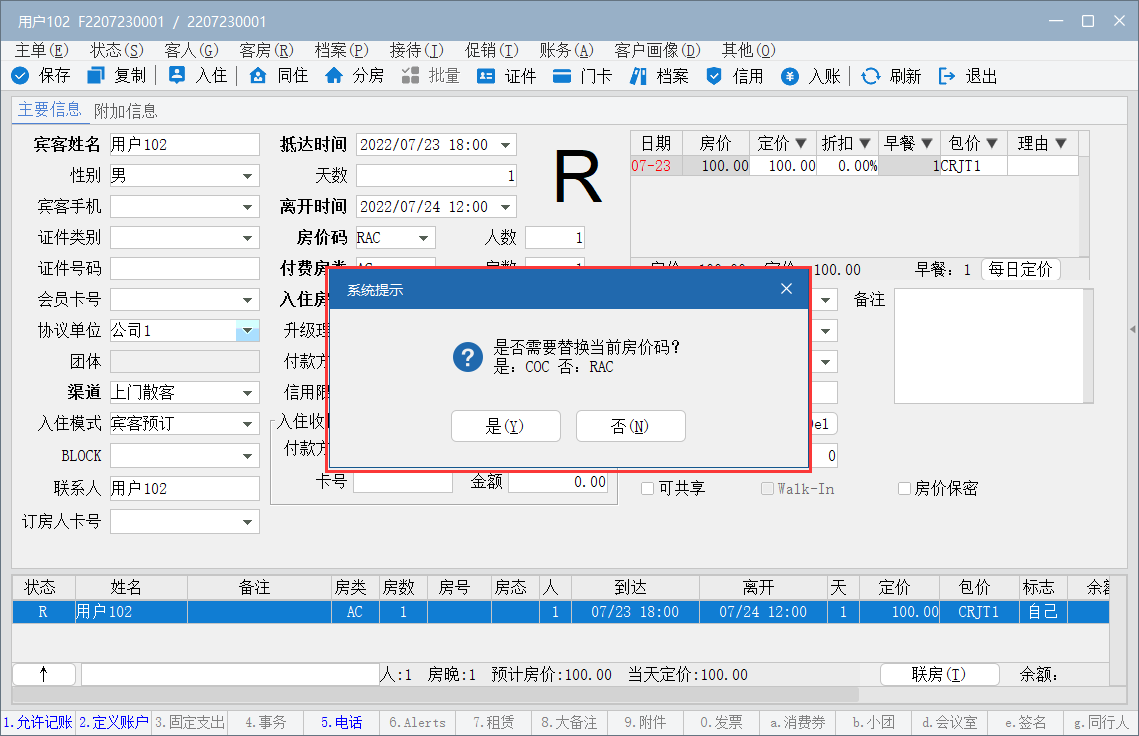Image resolution: width=1139 pixels, height=736 pixels.
Task: Open the 离开时间 date dropdown
Action: pyautogui.click(x=506, y=206)
